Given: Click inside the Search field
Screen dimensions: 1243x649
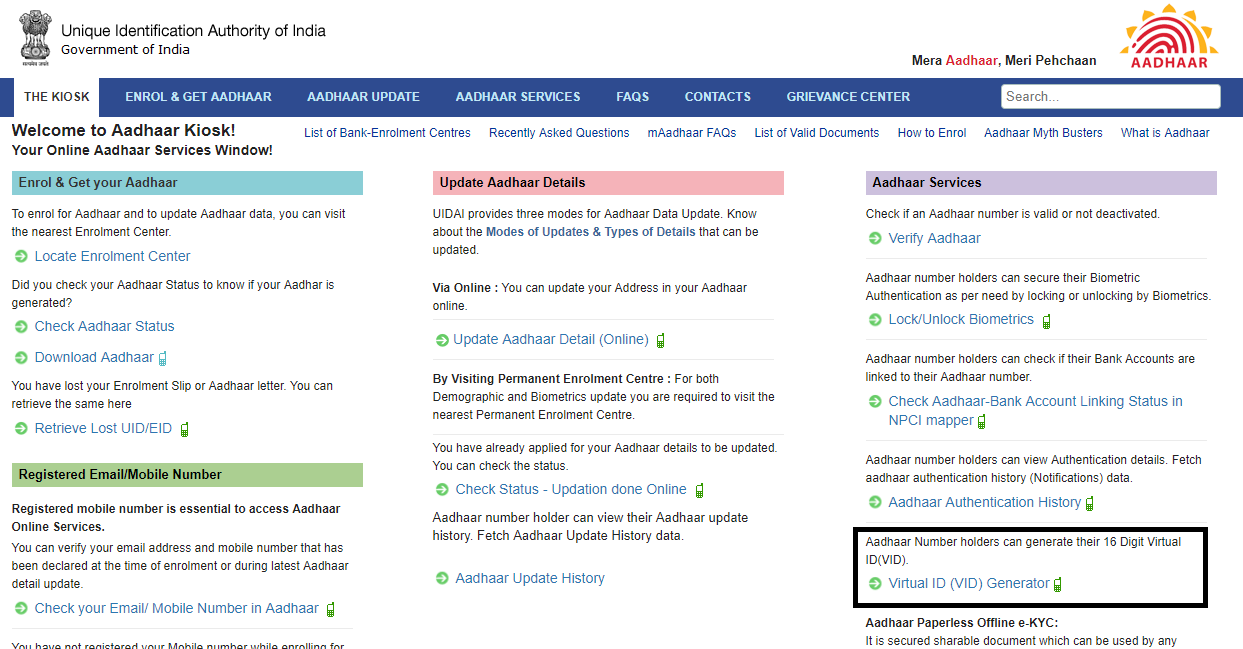Looking at the screenshot, I should click(x=1110, y=96).
